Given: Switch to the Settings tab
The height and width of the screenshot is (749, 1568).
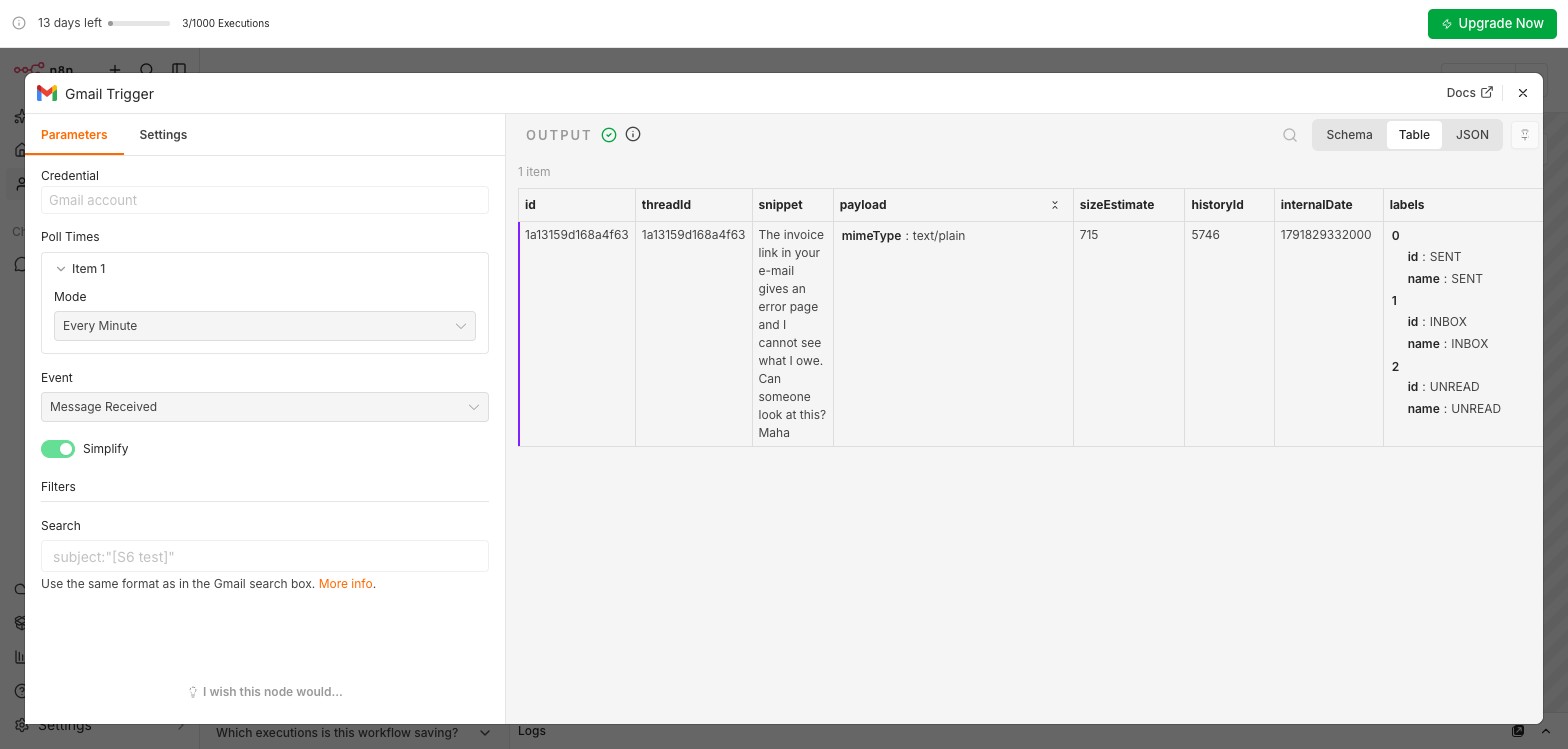Looking at the screenshot, I should click(163, 135).
